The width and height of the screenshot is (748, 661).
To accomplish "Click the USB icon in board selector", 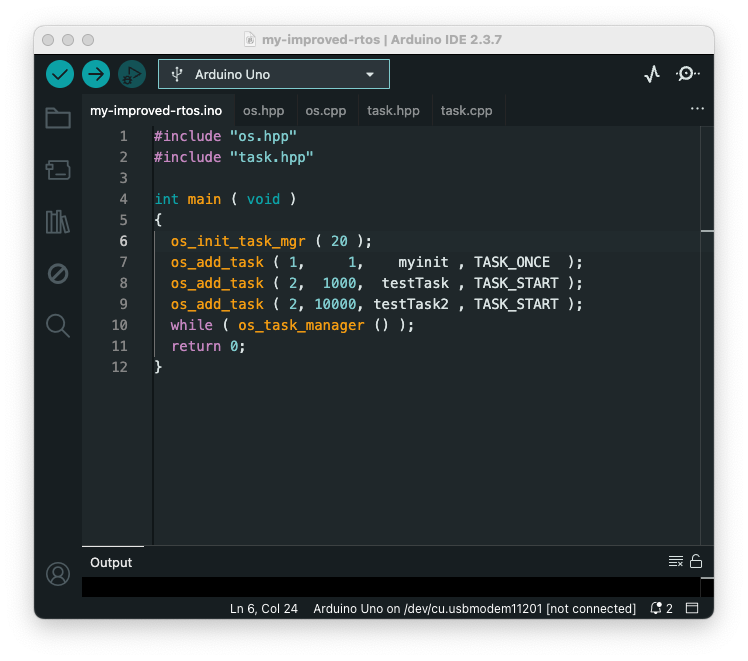I will click(177, 74).
